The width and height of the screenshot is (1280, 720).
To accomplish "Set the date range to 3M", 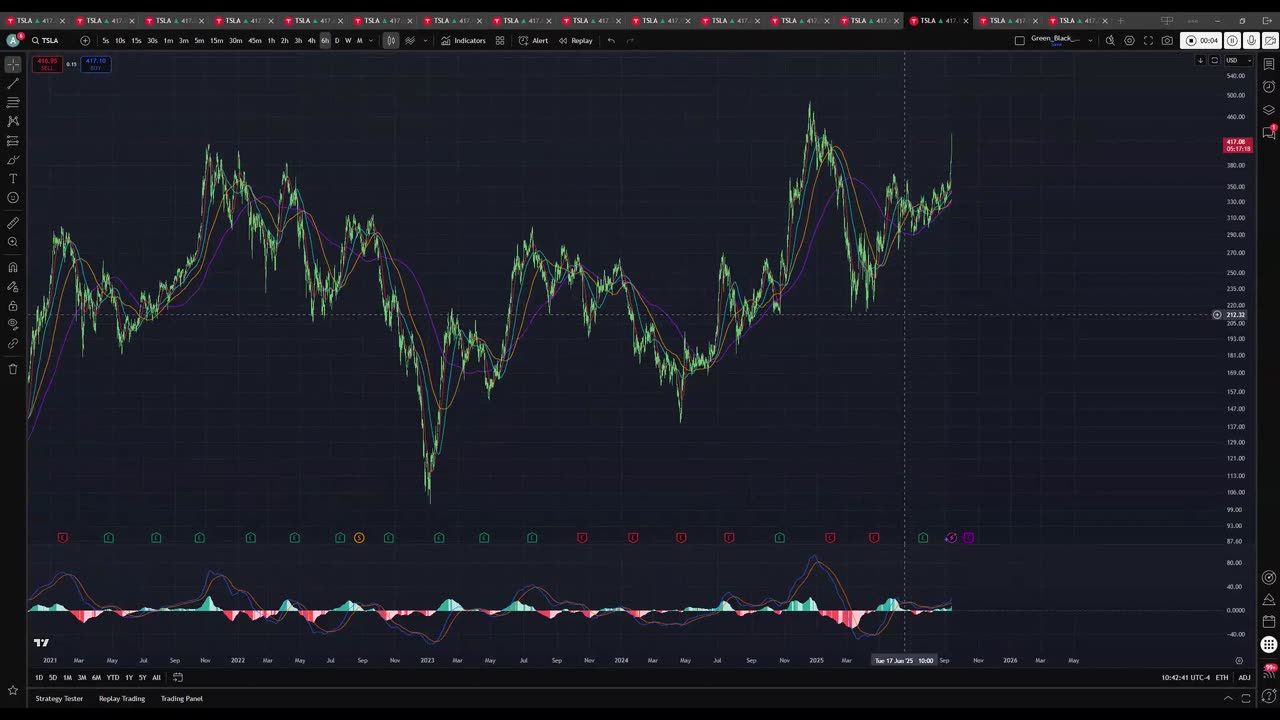I will pos(82,677).
